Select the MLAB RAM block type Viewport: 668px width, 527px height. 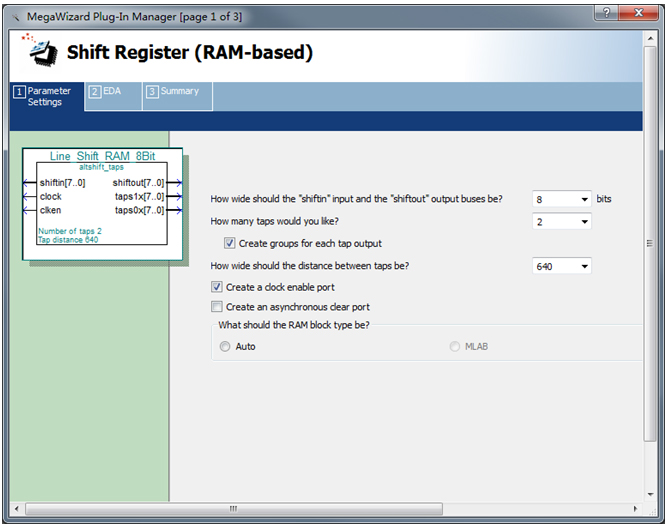tap(455, 346)
